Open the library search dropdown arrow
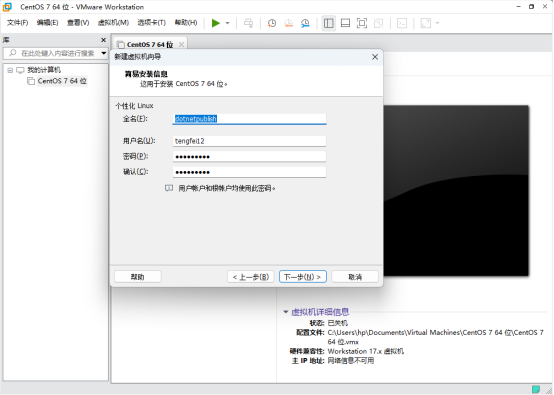 click(104, 53)
